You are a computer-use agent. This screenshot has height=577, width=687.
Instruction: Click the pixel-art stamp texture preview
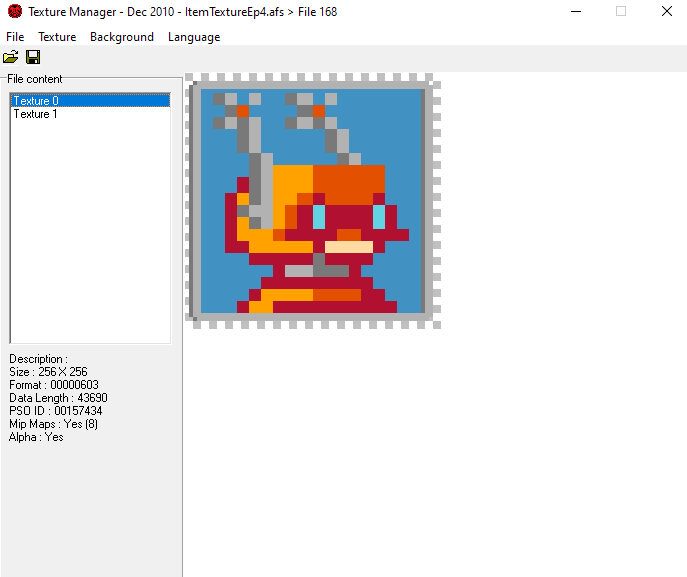click(313, 201)
